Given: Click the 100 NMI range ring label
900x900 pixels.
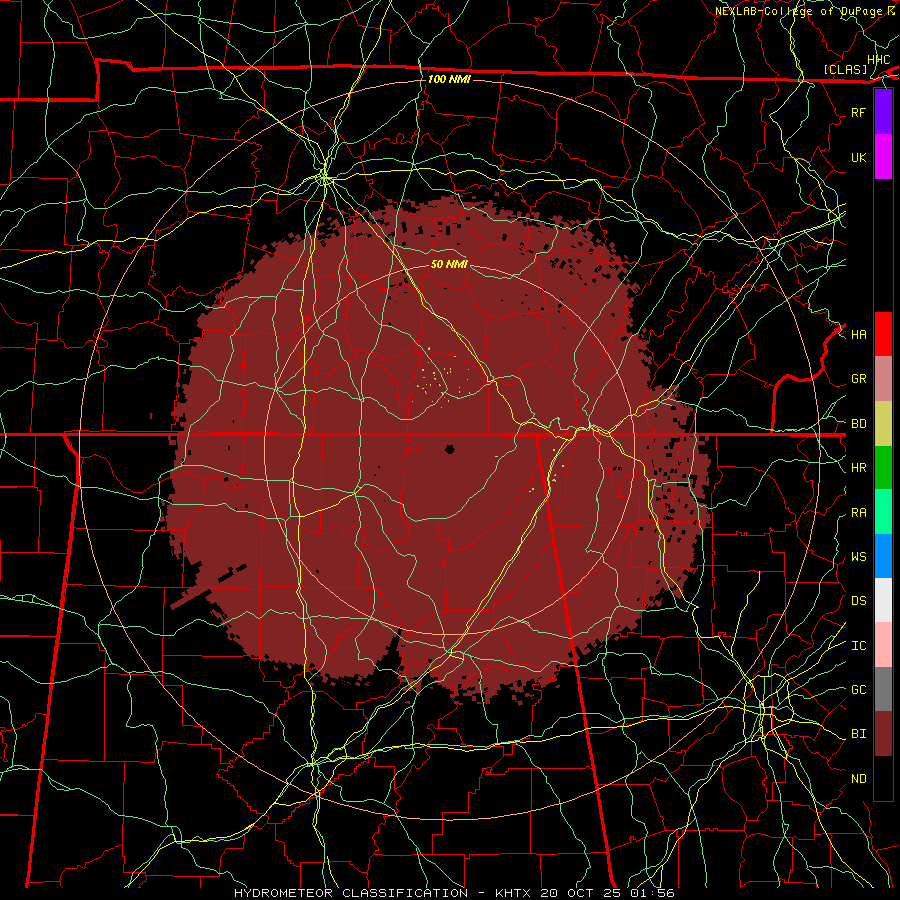Looking at the screenshot, I should tap(449, 79).
